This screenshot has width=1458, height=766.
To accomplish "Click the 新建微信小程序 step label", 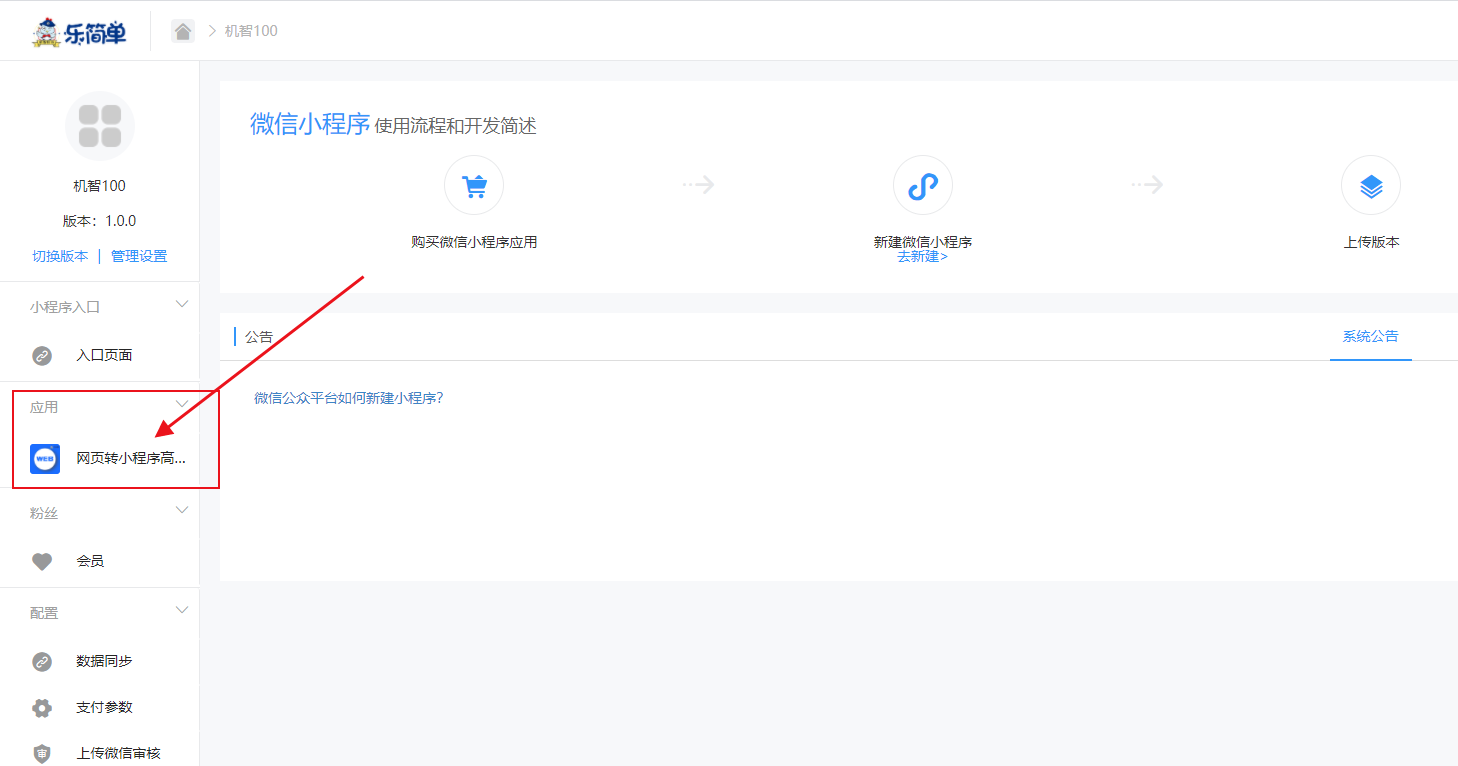I will point(923,242).
